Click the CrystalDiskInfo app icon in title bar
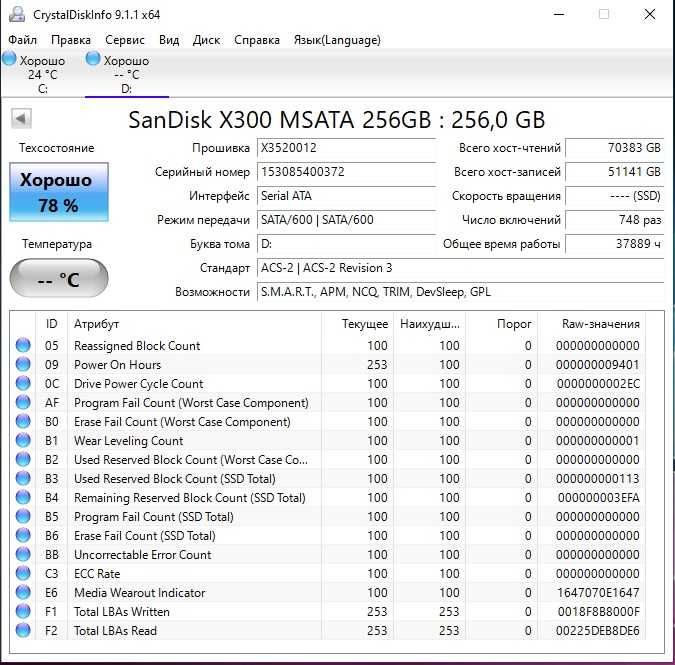This screenshot has height=665, width=675. (x=17, y=14)
